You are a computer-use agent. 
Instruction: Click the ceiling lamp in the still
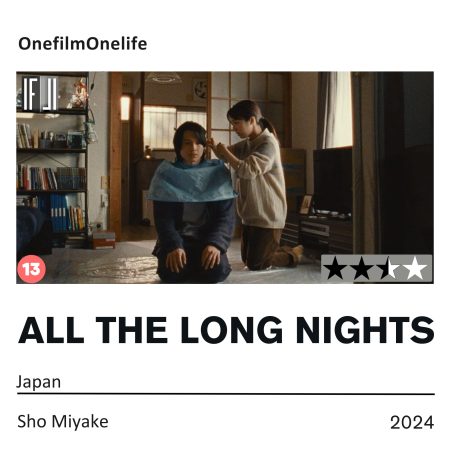point(164,78)
